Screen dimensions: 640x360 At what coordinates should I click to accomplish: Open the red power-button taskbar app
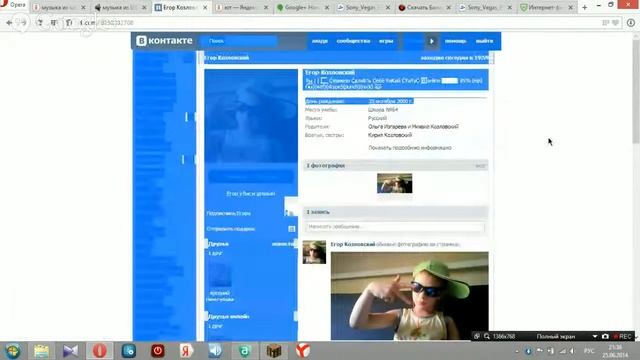point(158,351)
